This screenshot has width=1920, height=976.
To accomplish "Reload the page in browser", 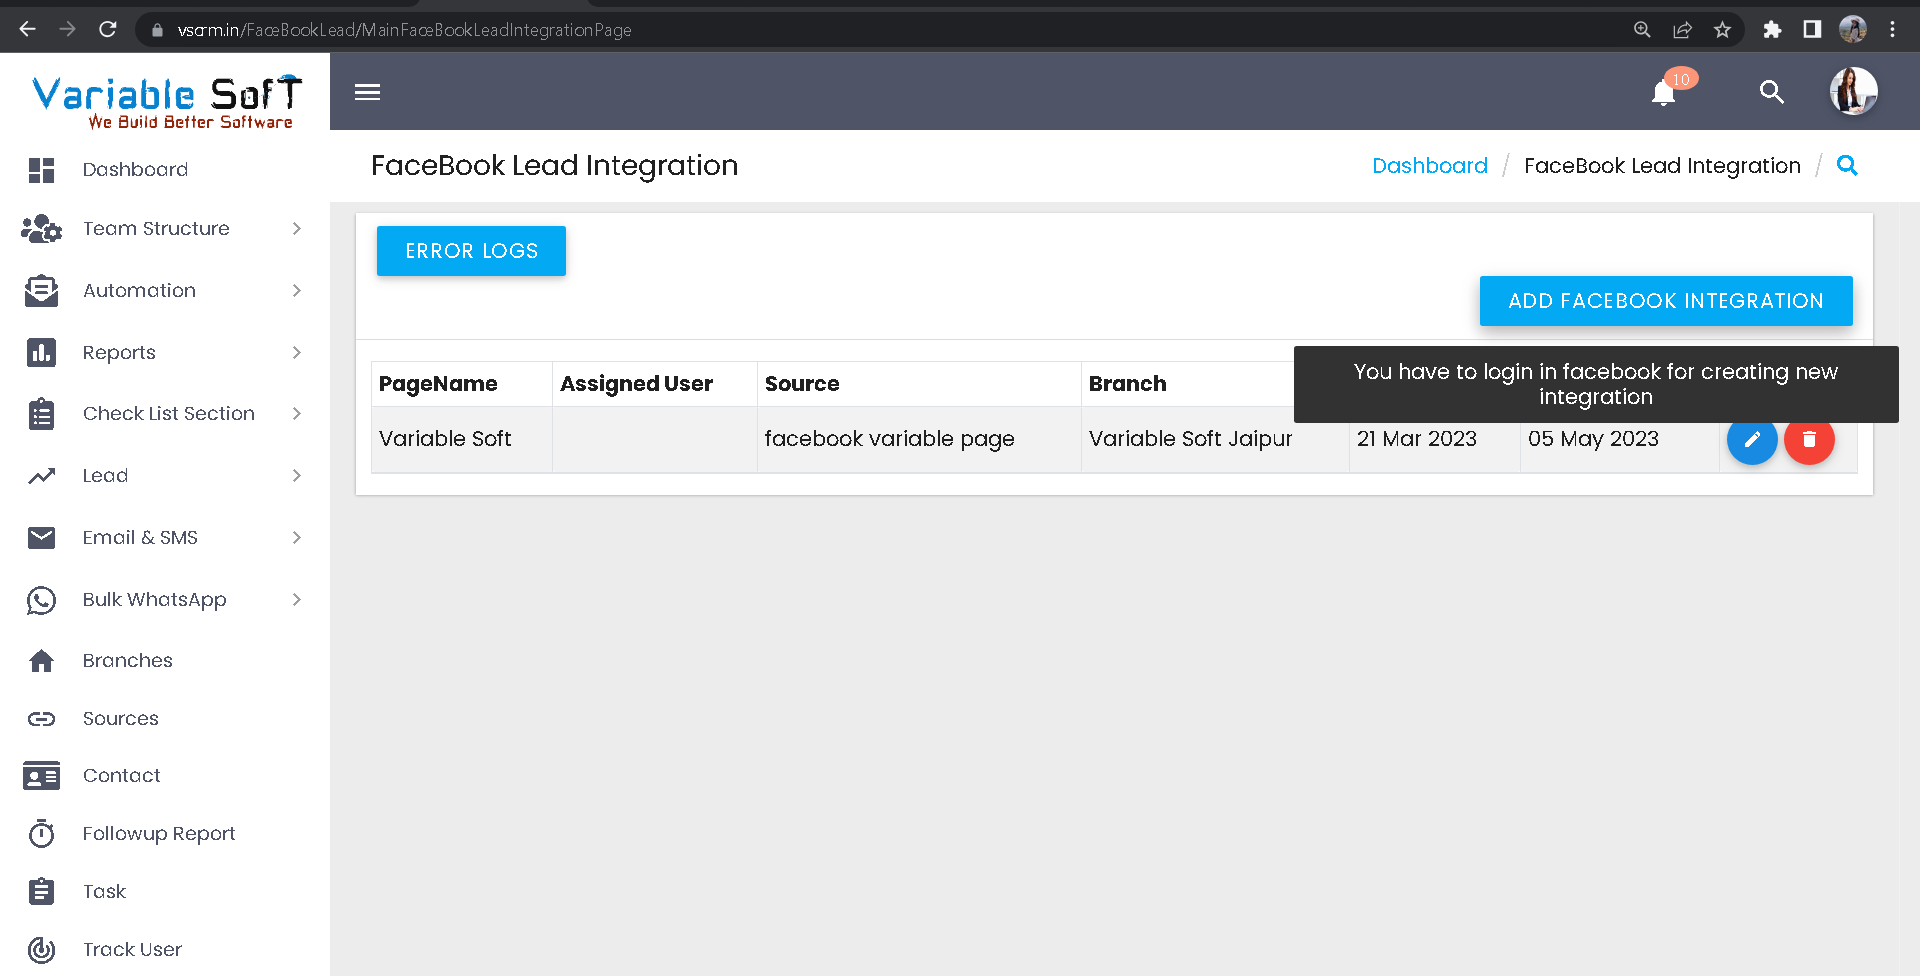I will click(x=108, y=30).
